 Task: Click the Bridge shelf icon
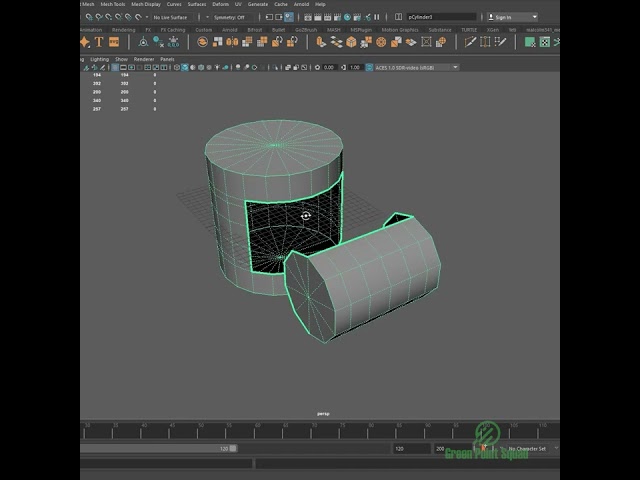click(x=336, y=42)
